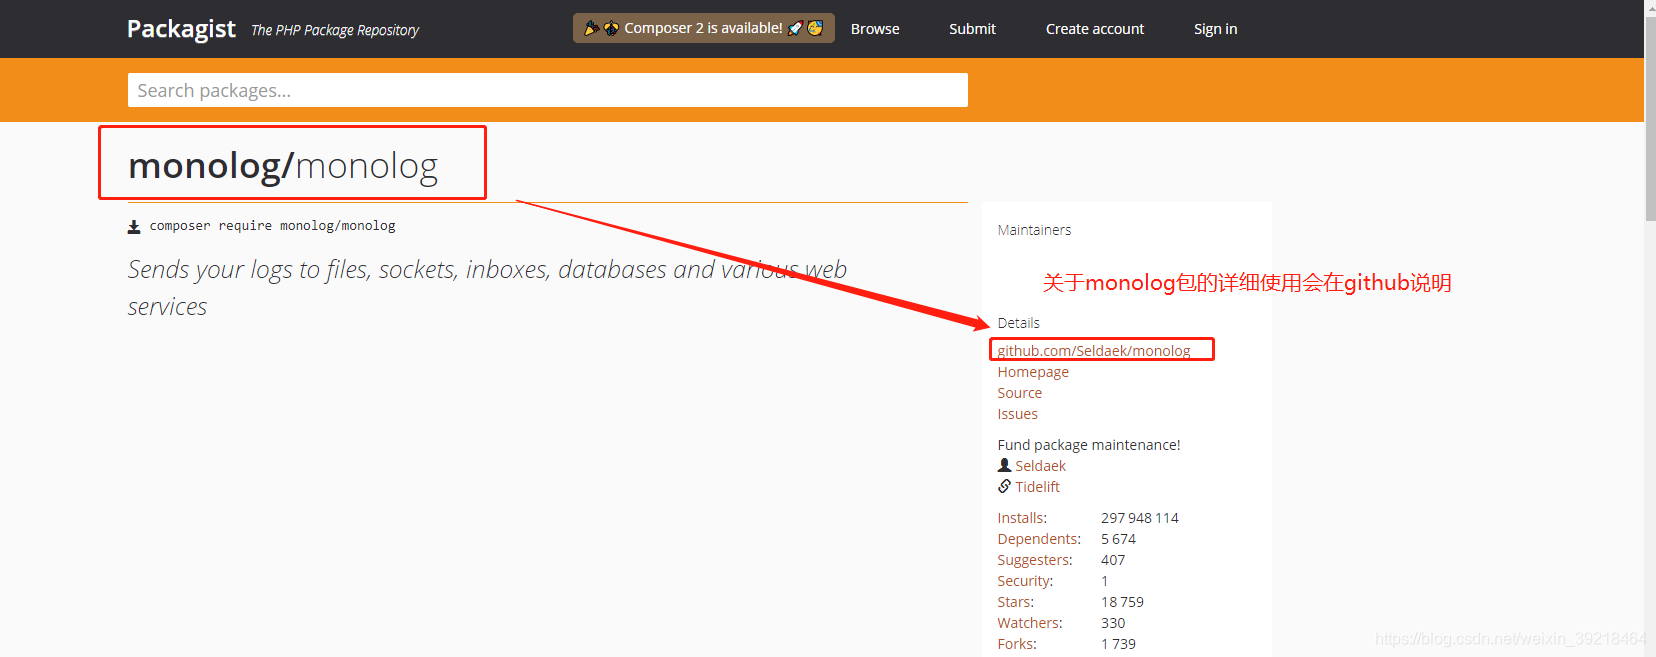Image resolution: width=1656 pixels, height=657 pixels.
Task: Open the Tidelift funding link
Action: tap(1037, 487)
